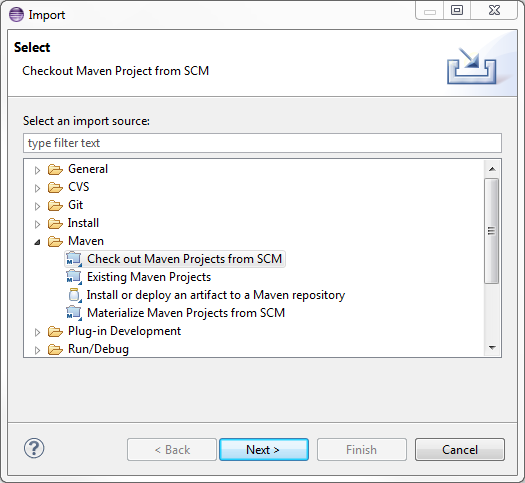Click the Git folder icon
Image resolution: width=525 pixels, height=483 pixels.
pos(55,206)
